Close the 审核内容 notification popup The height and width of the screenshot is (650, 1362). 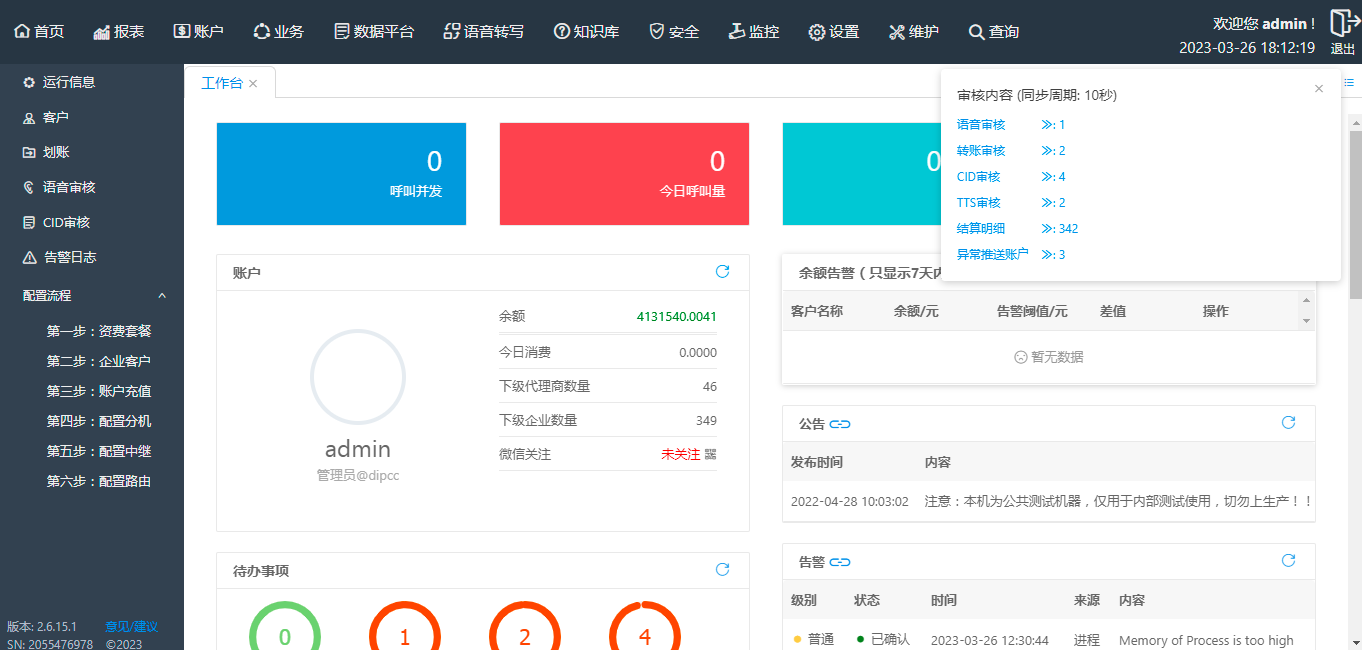click(x=1319, y=89)
